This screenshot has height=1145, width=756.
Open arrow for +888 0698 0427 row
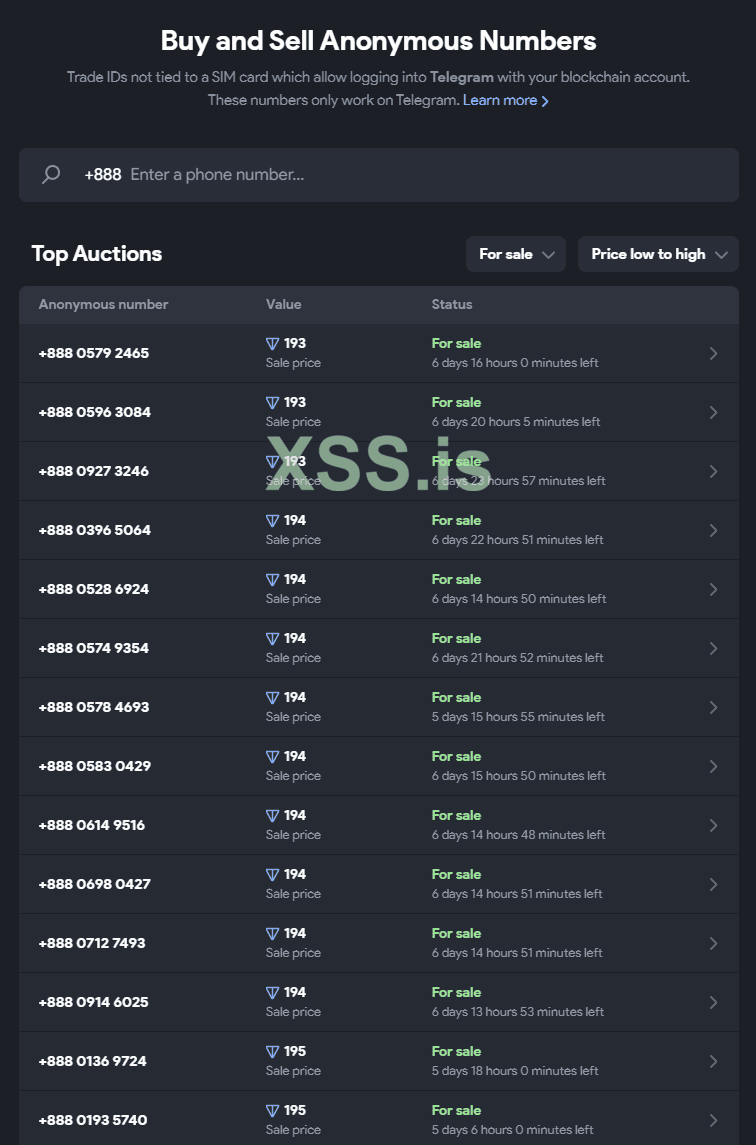(713, 884)
